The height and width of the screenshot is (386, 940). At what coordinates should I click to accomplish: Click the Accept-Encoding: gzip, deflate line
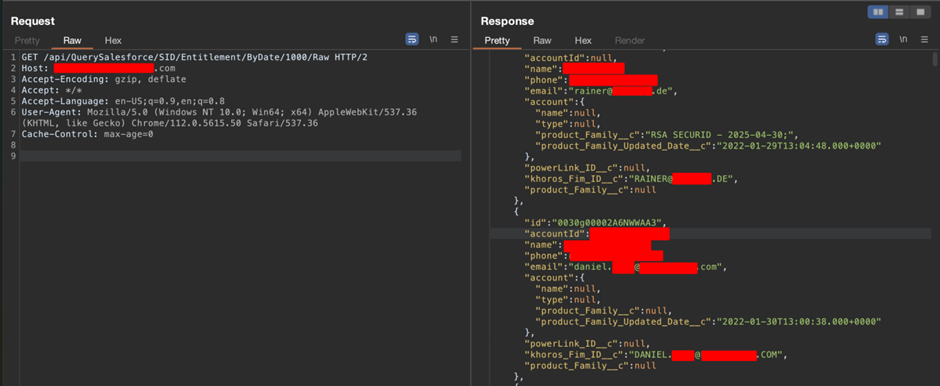[104, 79]
